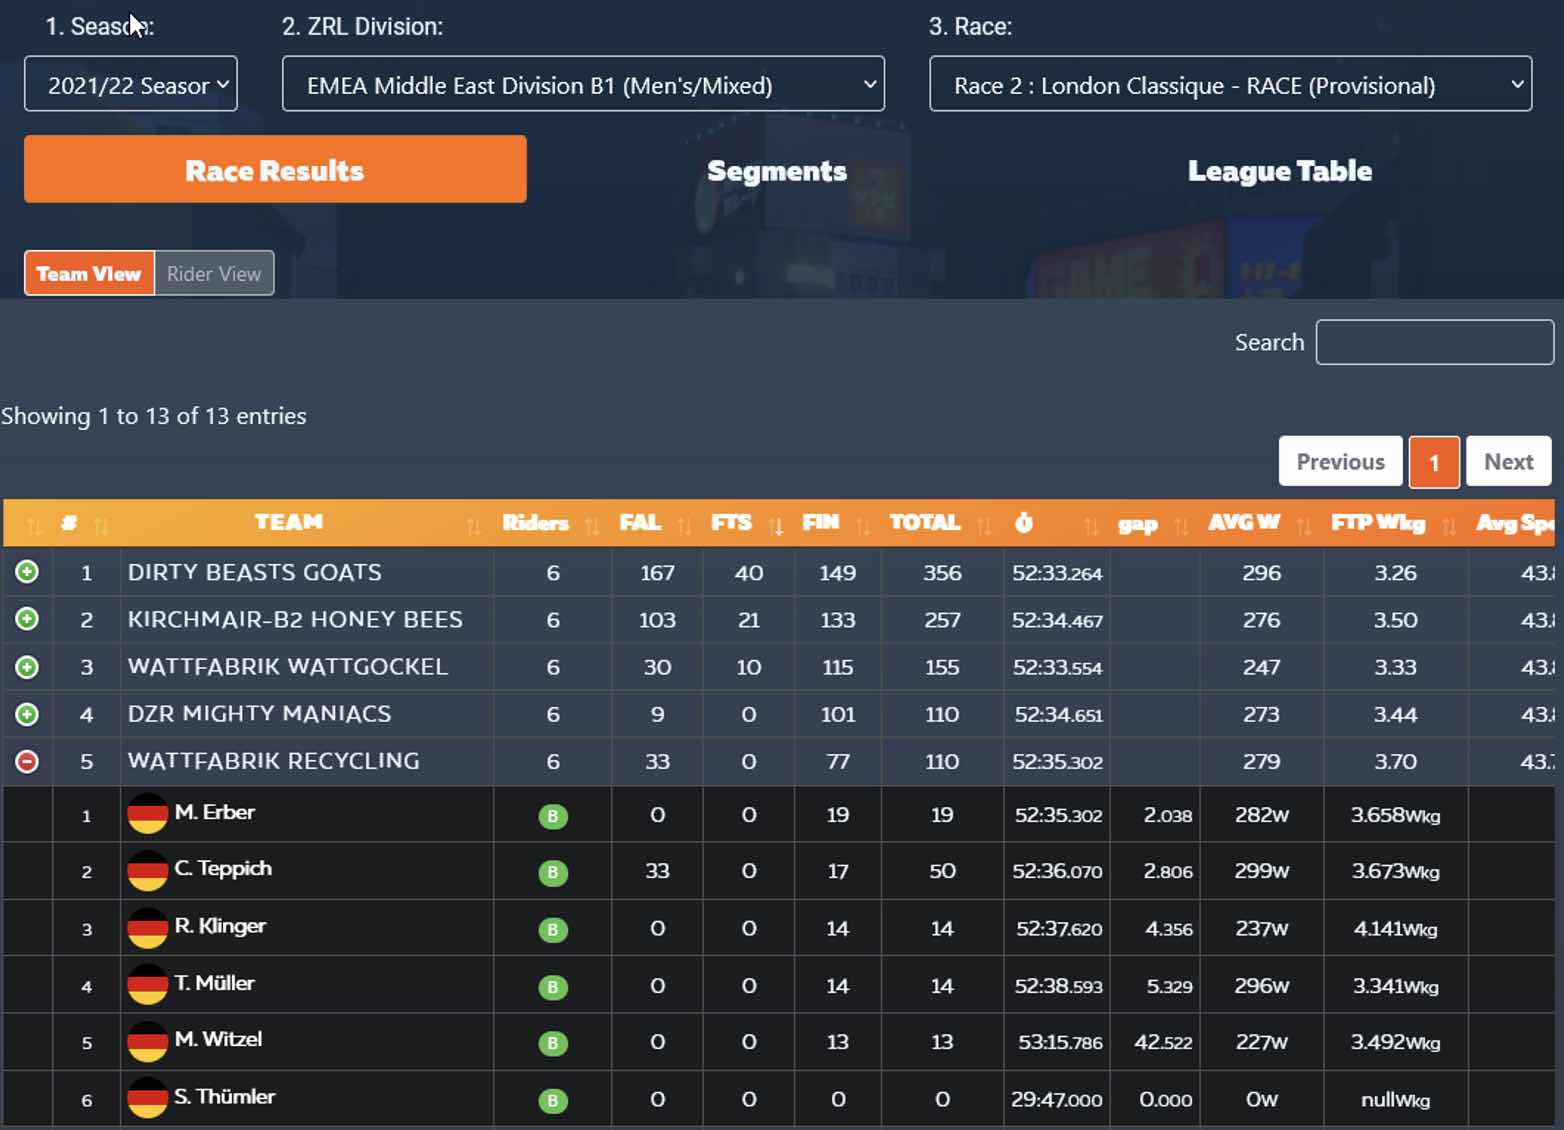Select the Team View toggle
Image resolution: width=1564 pixels, height=1130 pixels.
click(x=89, y=274)
